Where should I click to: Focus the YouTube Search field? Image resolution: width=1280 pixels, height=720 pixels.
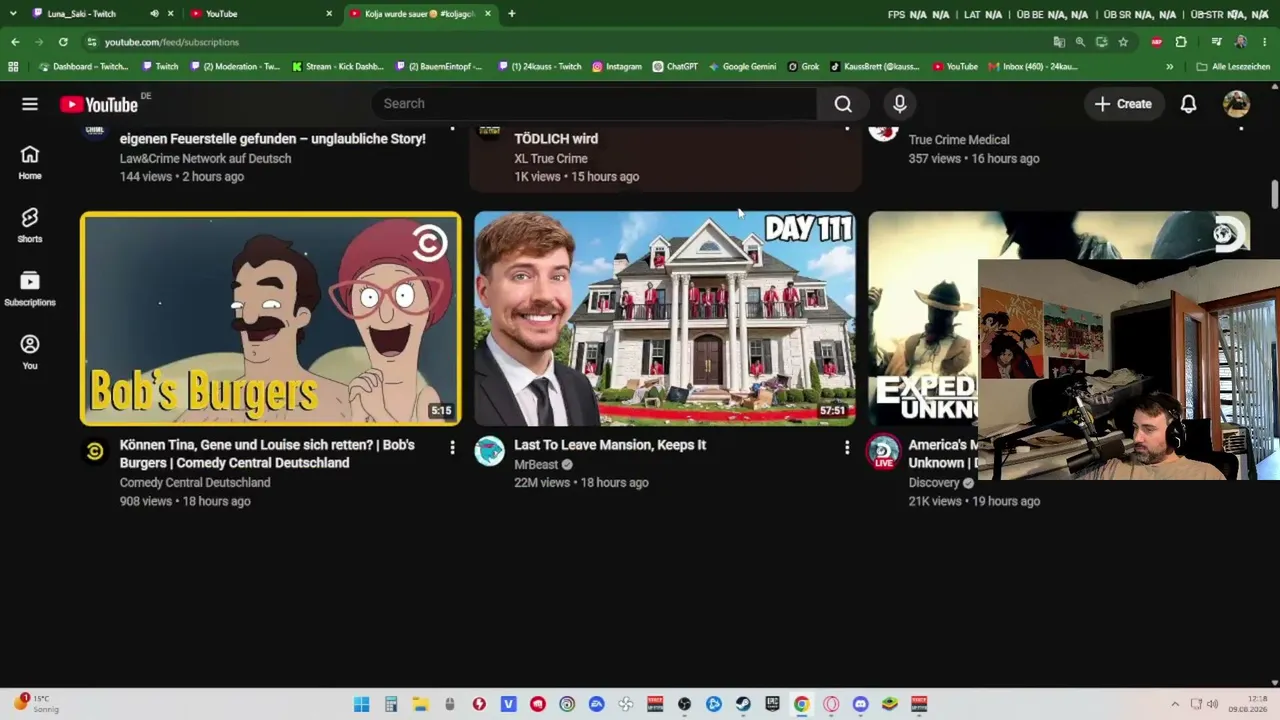coord(594,104)
